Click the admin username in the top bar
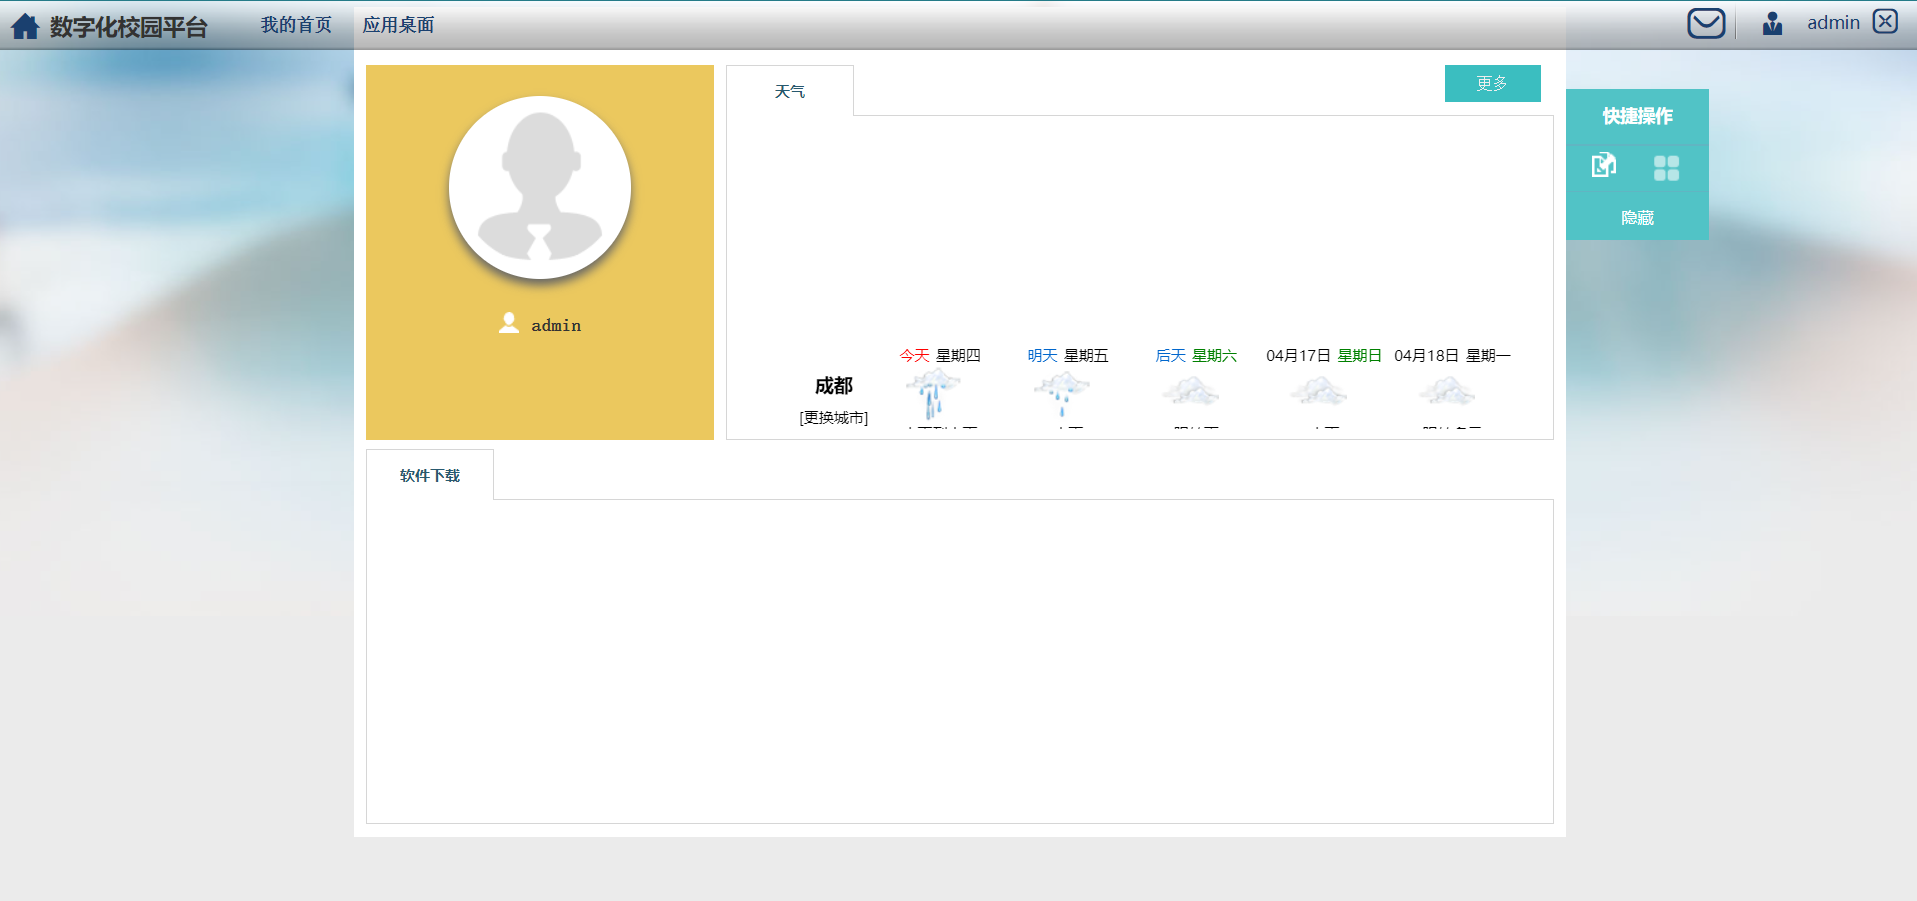 [x=1833, y=23]
